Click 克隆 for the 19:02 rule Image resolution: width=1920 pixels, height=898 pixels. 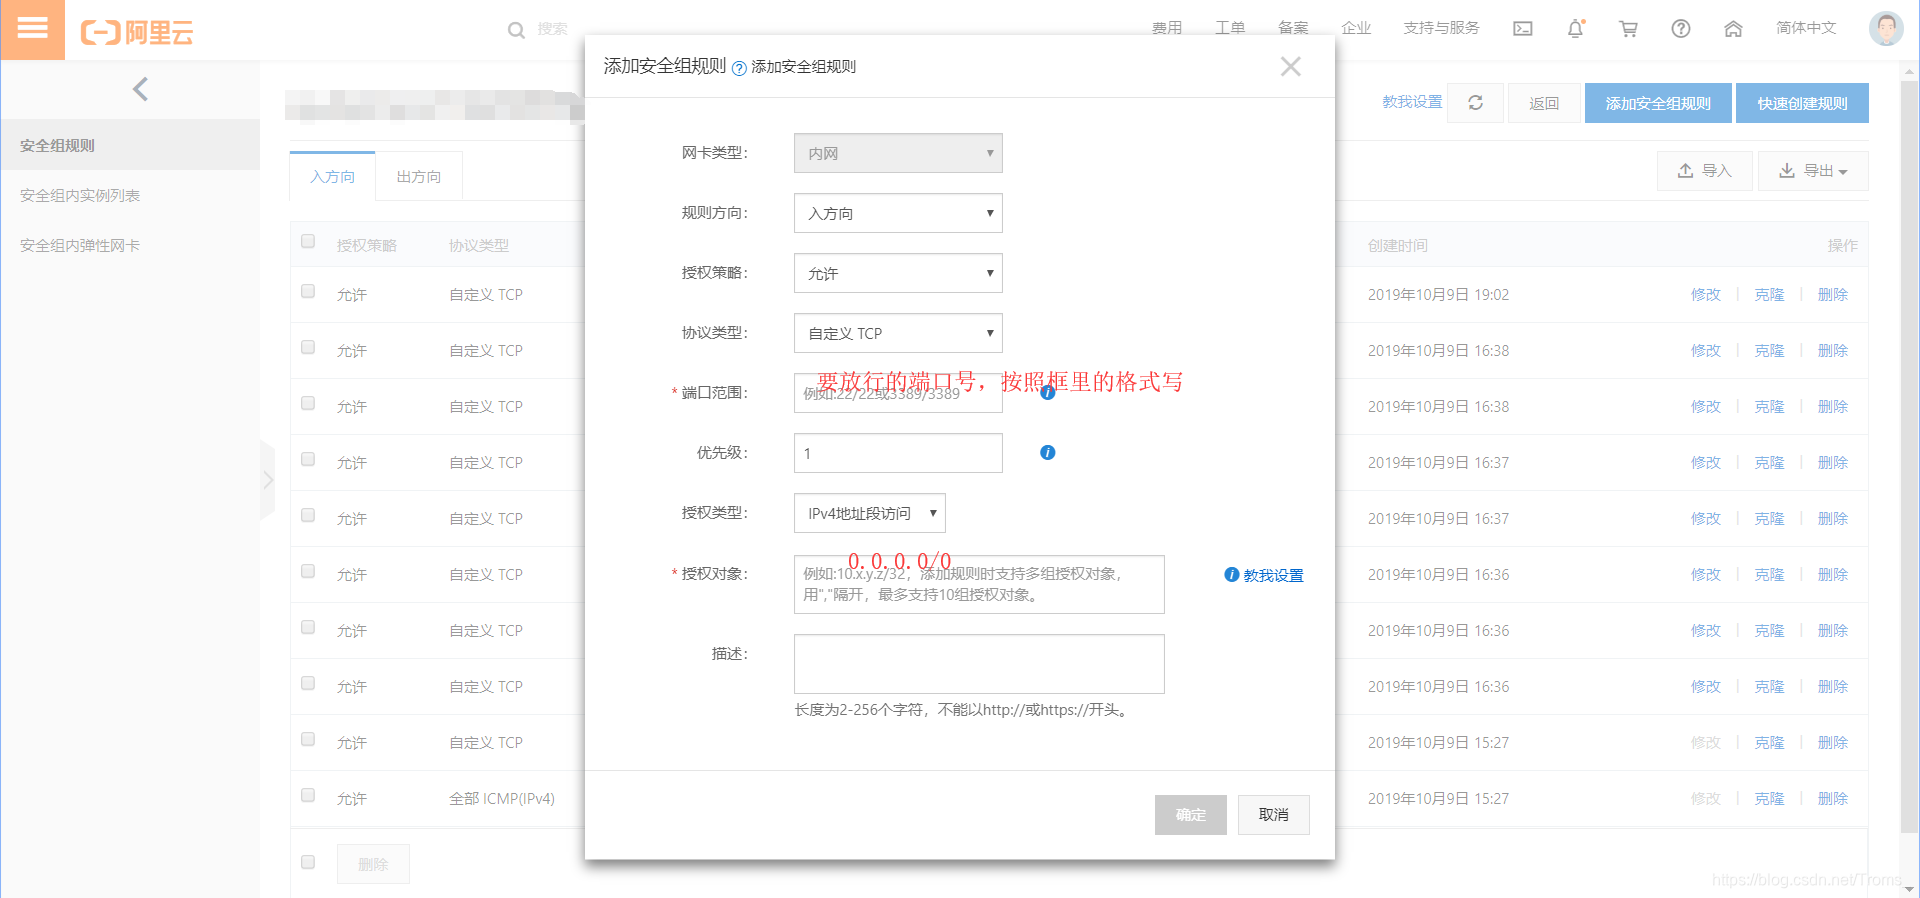[x=1769, y=295]
